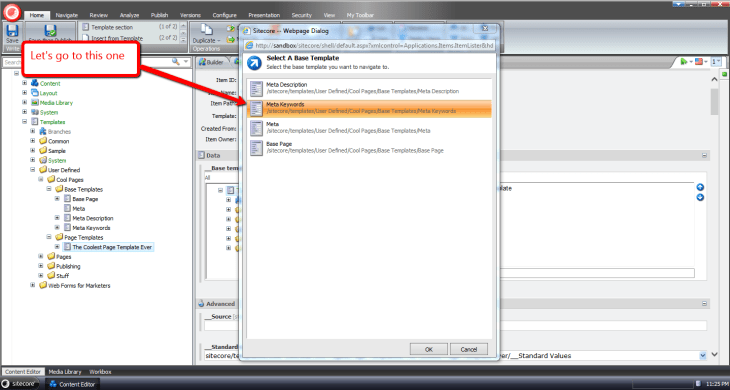730x390 pixels.
Task: Click the Content node icon in tree
Action: [x=35, y=83]
